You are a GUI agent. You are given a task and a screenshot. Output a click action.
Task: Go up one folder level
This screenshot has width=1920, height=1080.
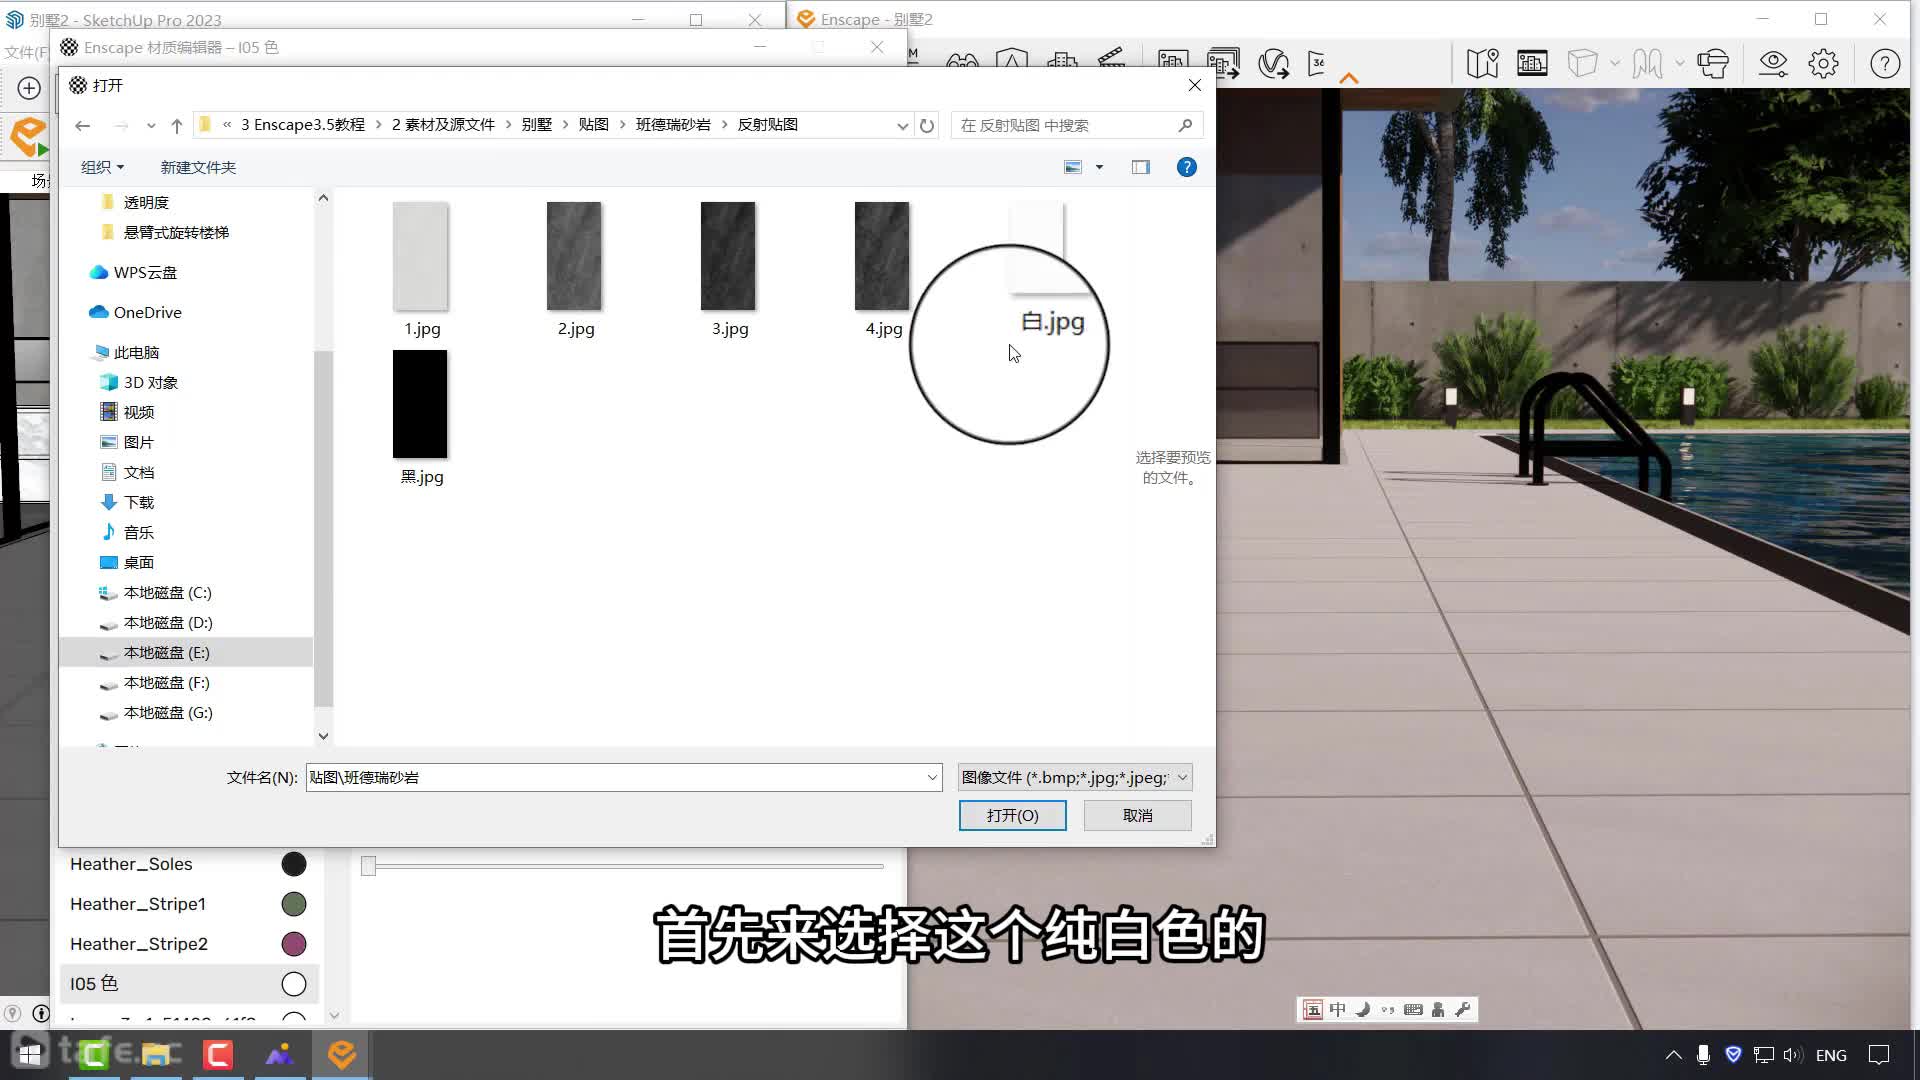point(177,125)
